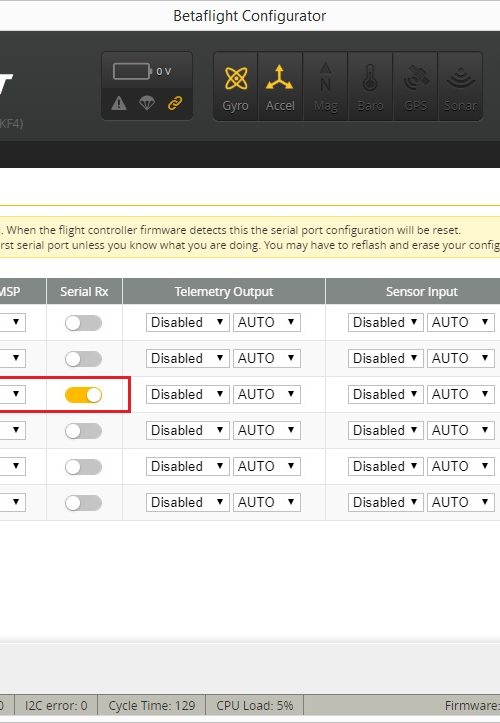This screenshot has height=723, width=500.
Task: Click the Accel sensor icon
Action: click(x=280, y=87)
